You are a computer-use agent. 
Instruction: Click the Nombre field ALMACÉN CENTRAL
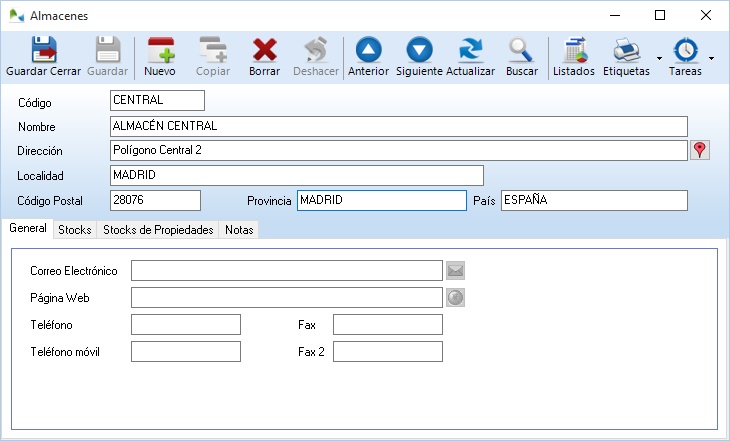pyautogui.click(x=399, y=127)
